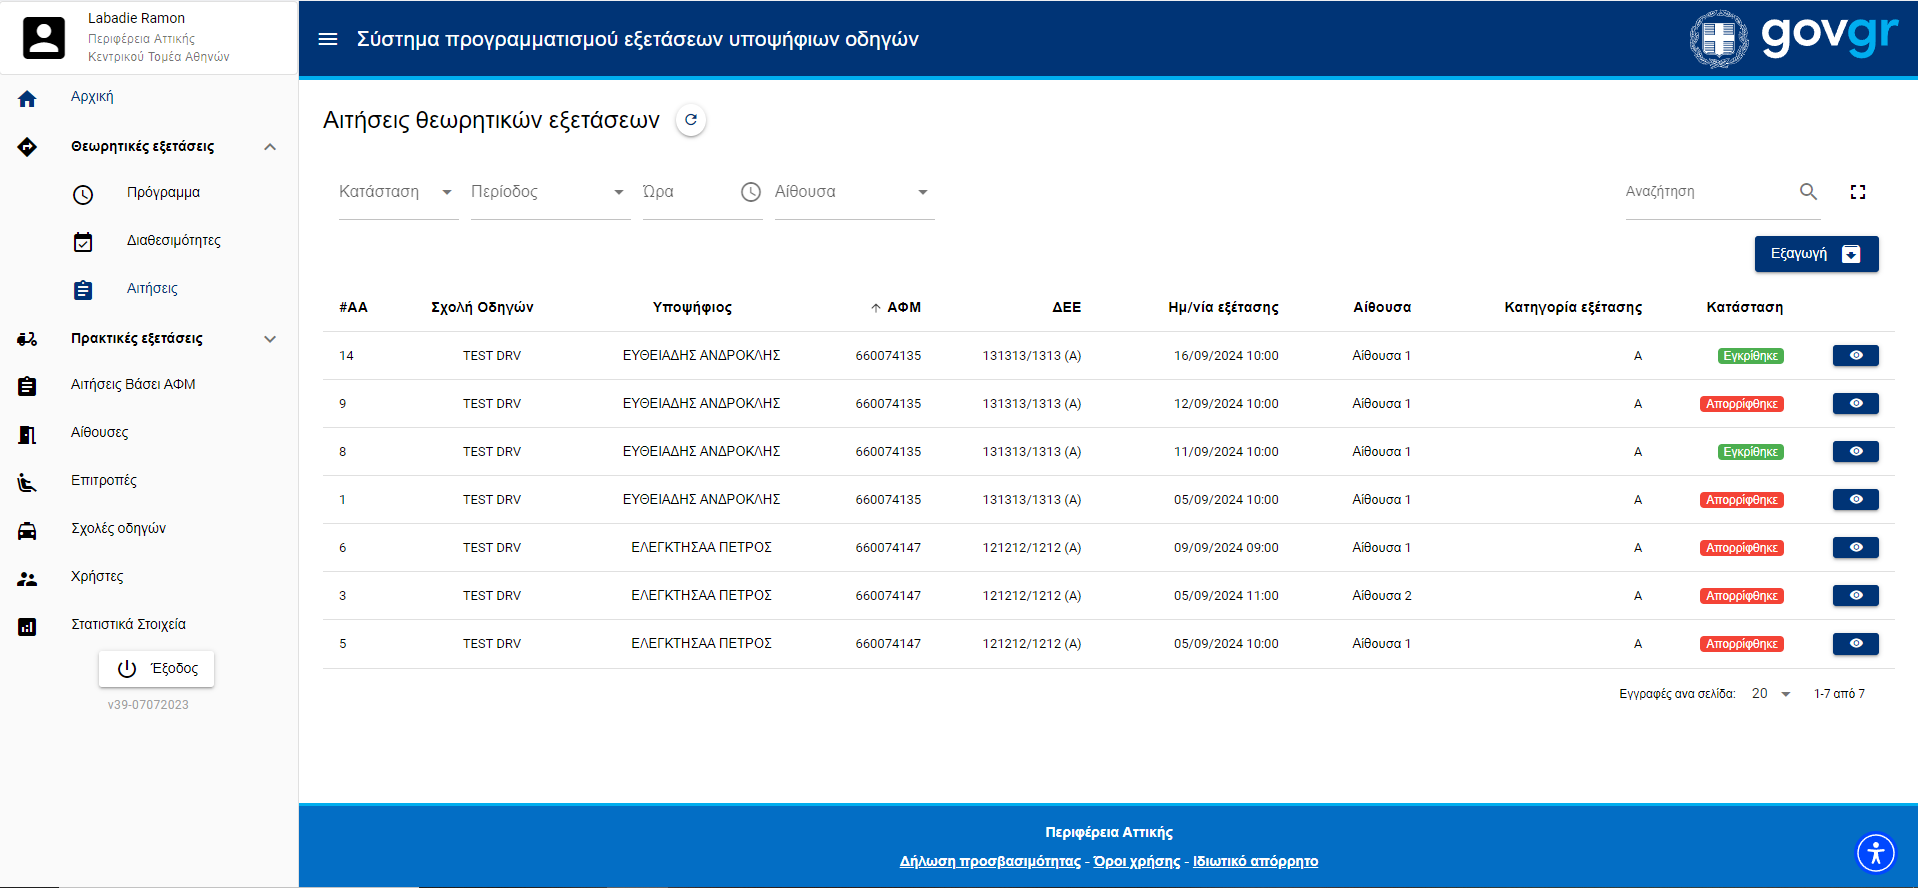Click the Εξαγωγή export button
Screen dimensions: 1918x888
1815,254
